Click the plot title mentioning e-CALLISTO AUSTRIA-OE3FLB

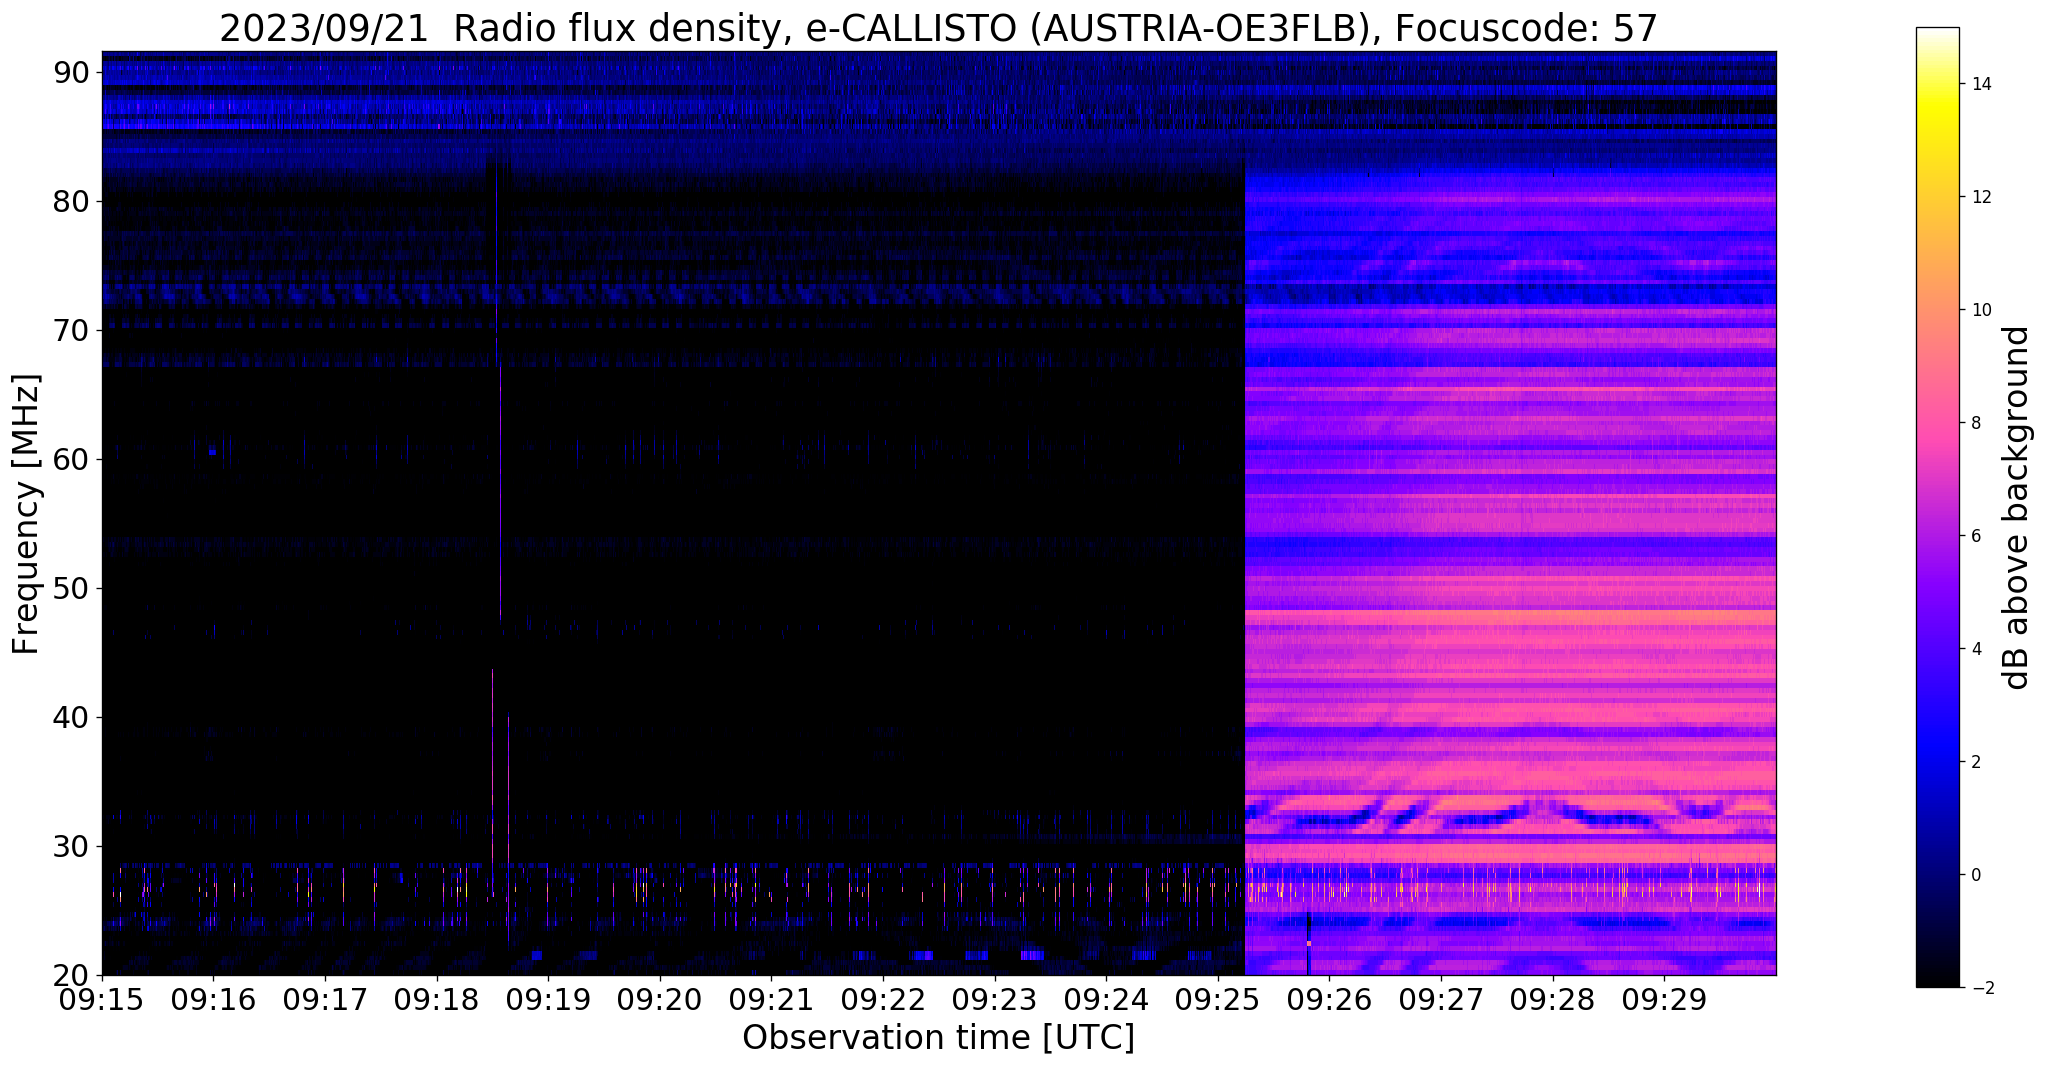[939, 29]
